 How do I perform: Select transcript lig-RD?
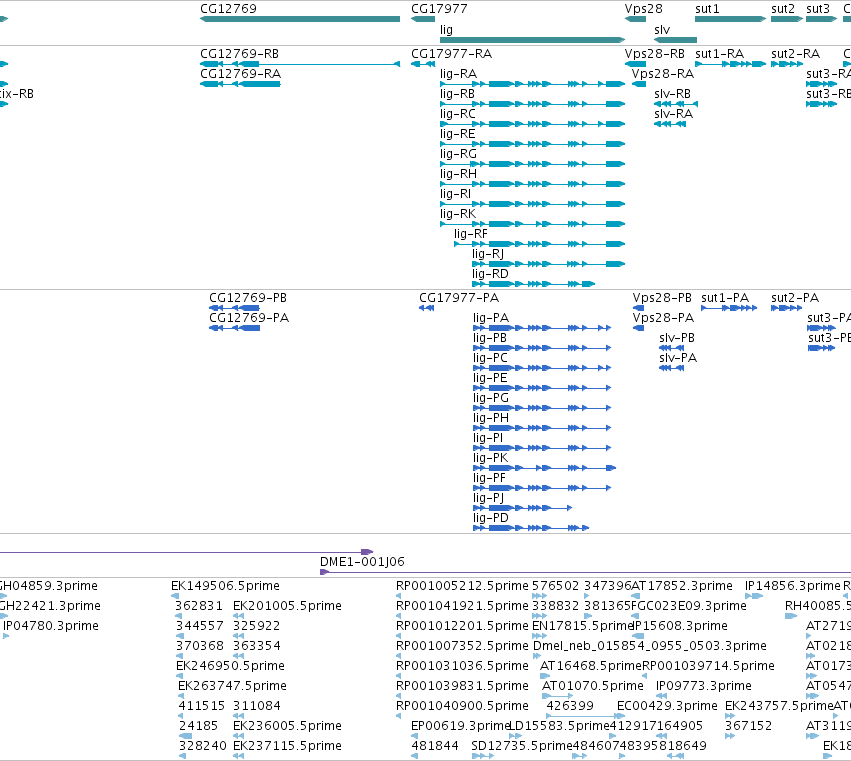pyautogui.click(x=534, y=284)
